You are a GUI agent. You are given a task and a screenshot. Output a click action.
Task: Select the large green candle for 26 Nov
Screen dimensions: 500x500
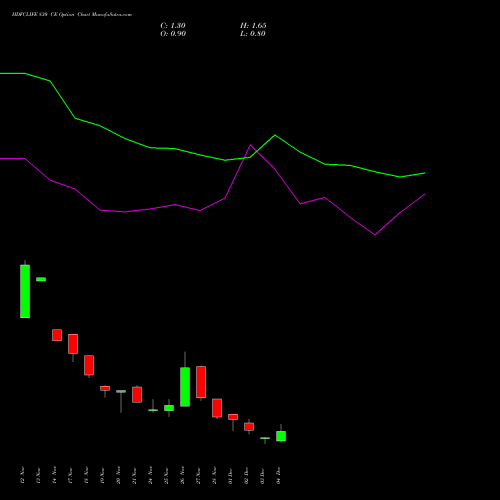[185, 387]
